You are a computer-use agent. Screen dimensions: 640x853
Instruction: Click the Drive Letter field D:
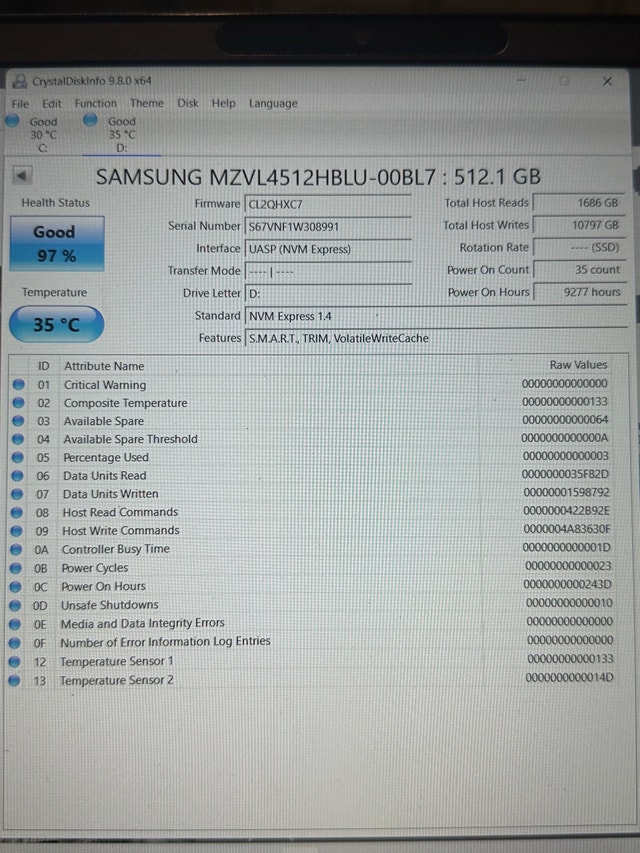[328, 294]
